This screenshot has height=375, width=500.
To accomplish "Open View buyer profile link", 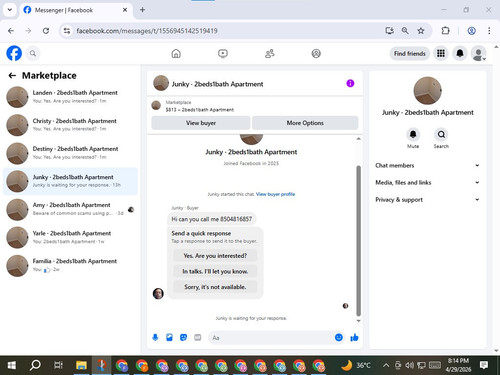I will click(x=275, y=194).
